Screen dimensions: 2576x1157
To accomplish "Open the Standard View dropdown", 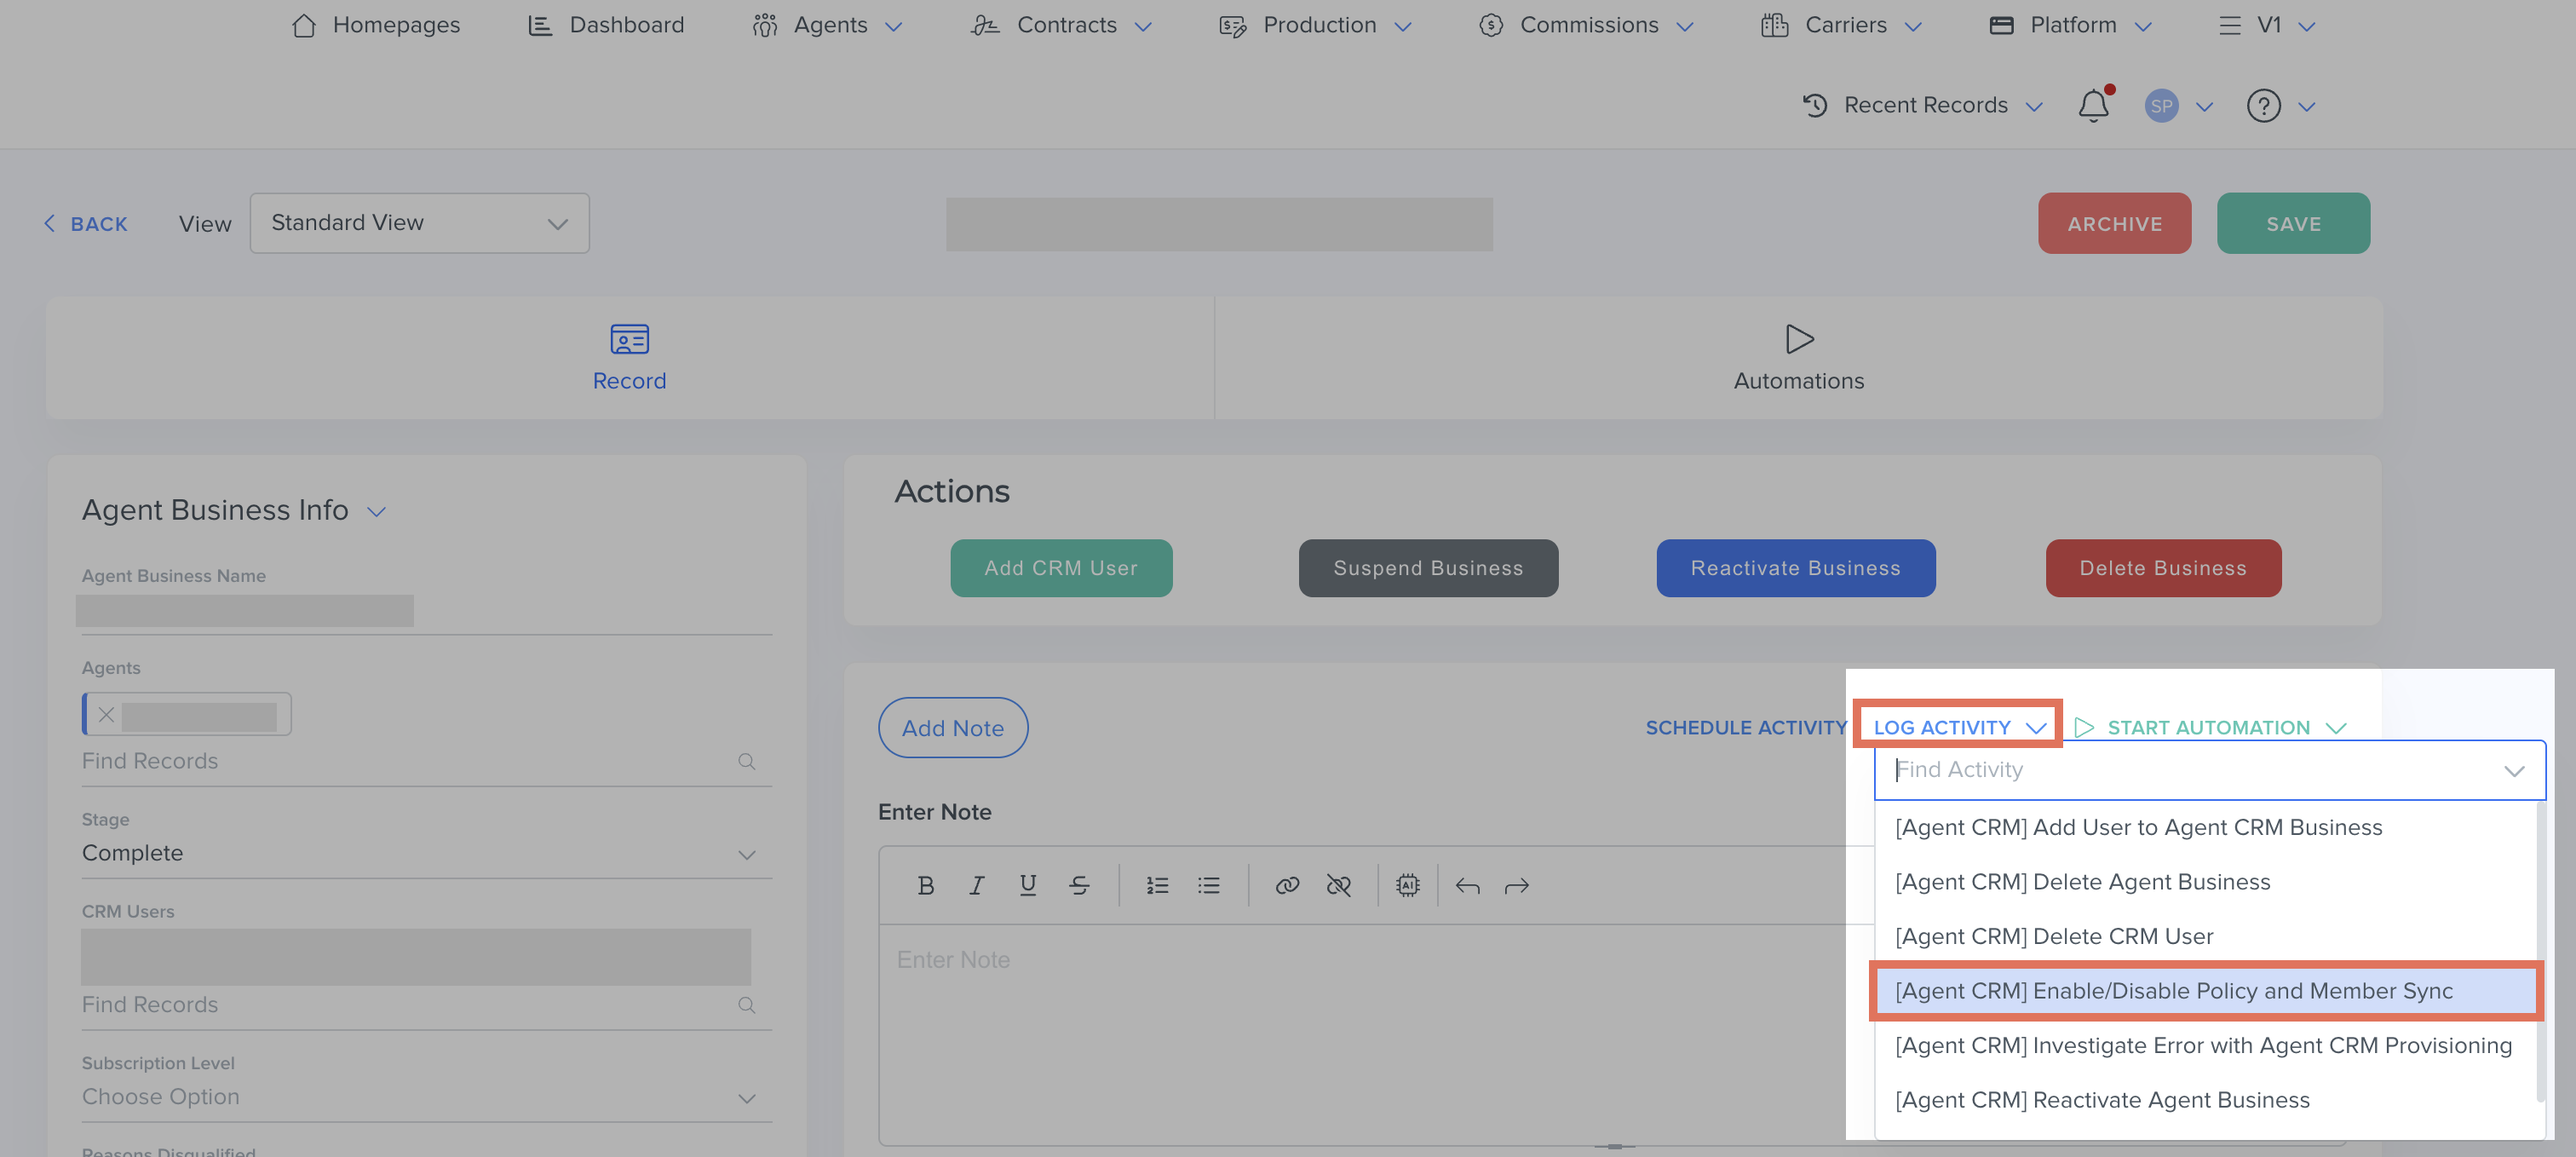I will [x=419, y=223].
